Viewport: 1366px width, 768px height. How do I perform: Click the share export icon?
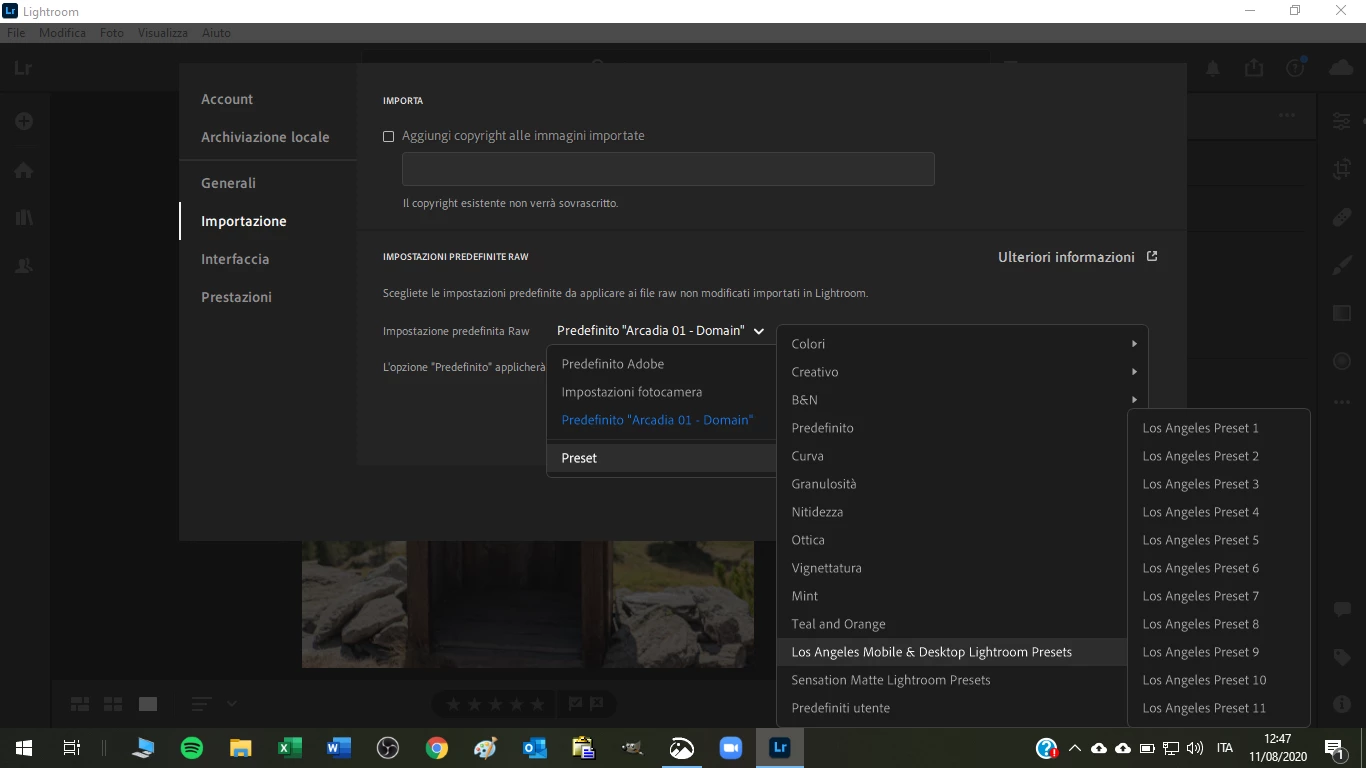point(1254,68)
